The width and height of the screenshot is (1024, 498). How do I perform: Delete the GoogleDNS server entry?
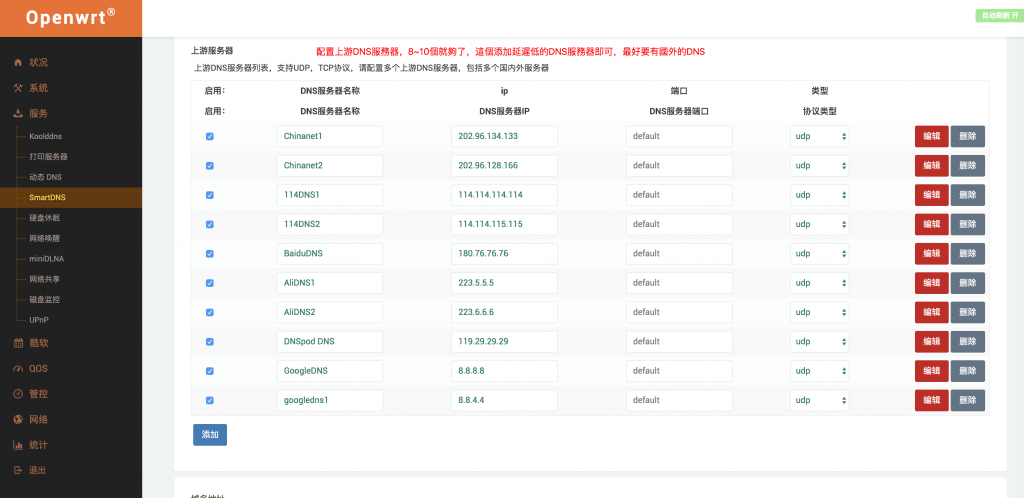click(x=967, y=371)
